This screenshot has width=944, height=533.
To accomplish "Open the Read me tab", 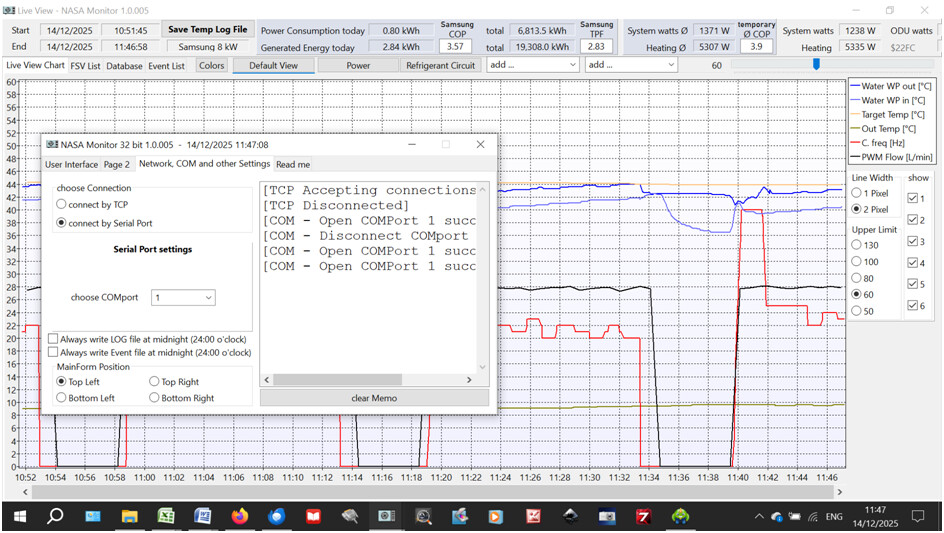I will click(293, 164).
